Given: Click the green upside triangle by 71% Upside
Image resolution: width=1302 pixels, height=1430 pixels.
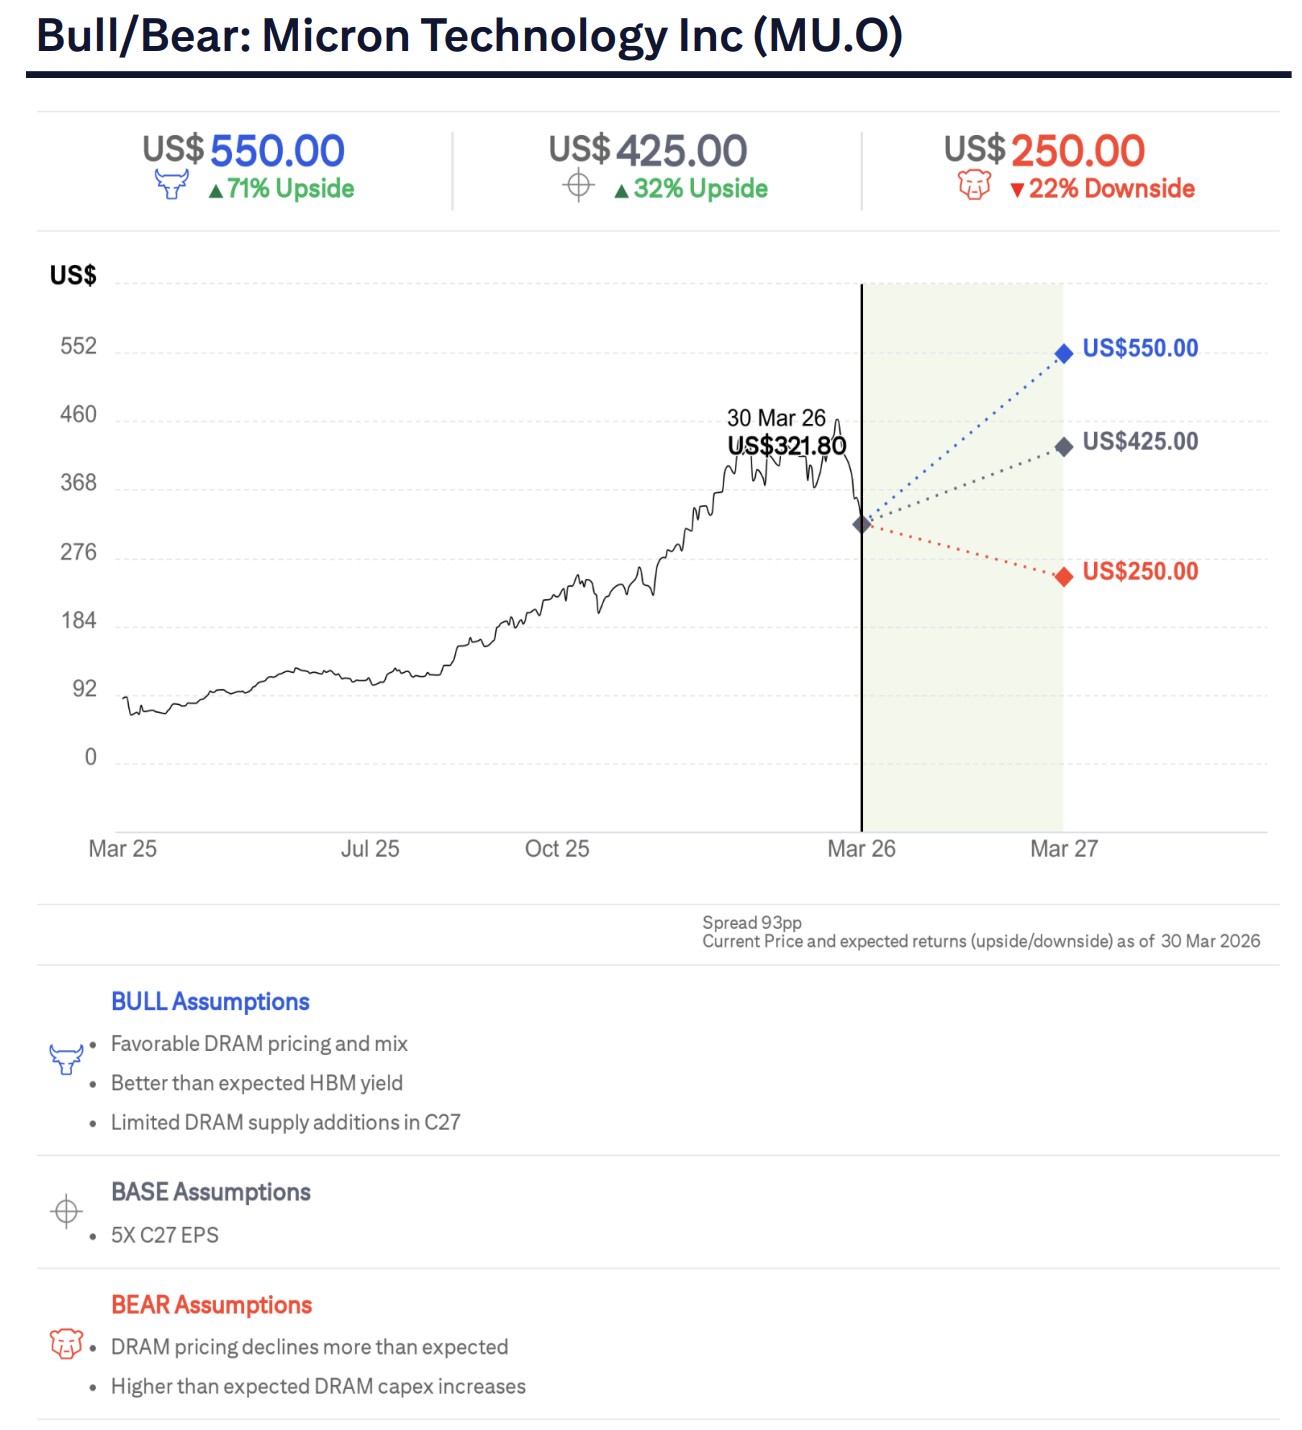Looking at the screenshot, I should [x=216, y=191].
